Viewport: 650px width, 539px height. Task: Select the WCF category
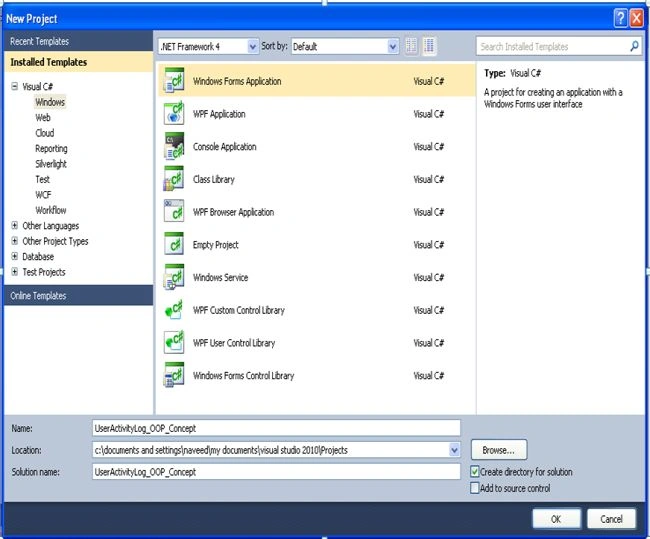click(x=43, y=194)
